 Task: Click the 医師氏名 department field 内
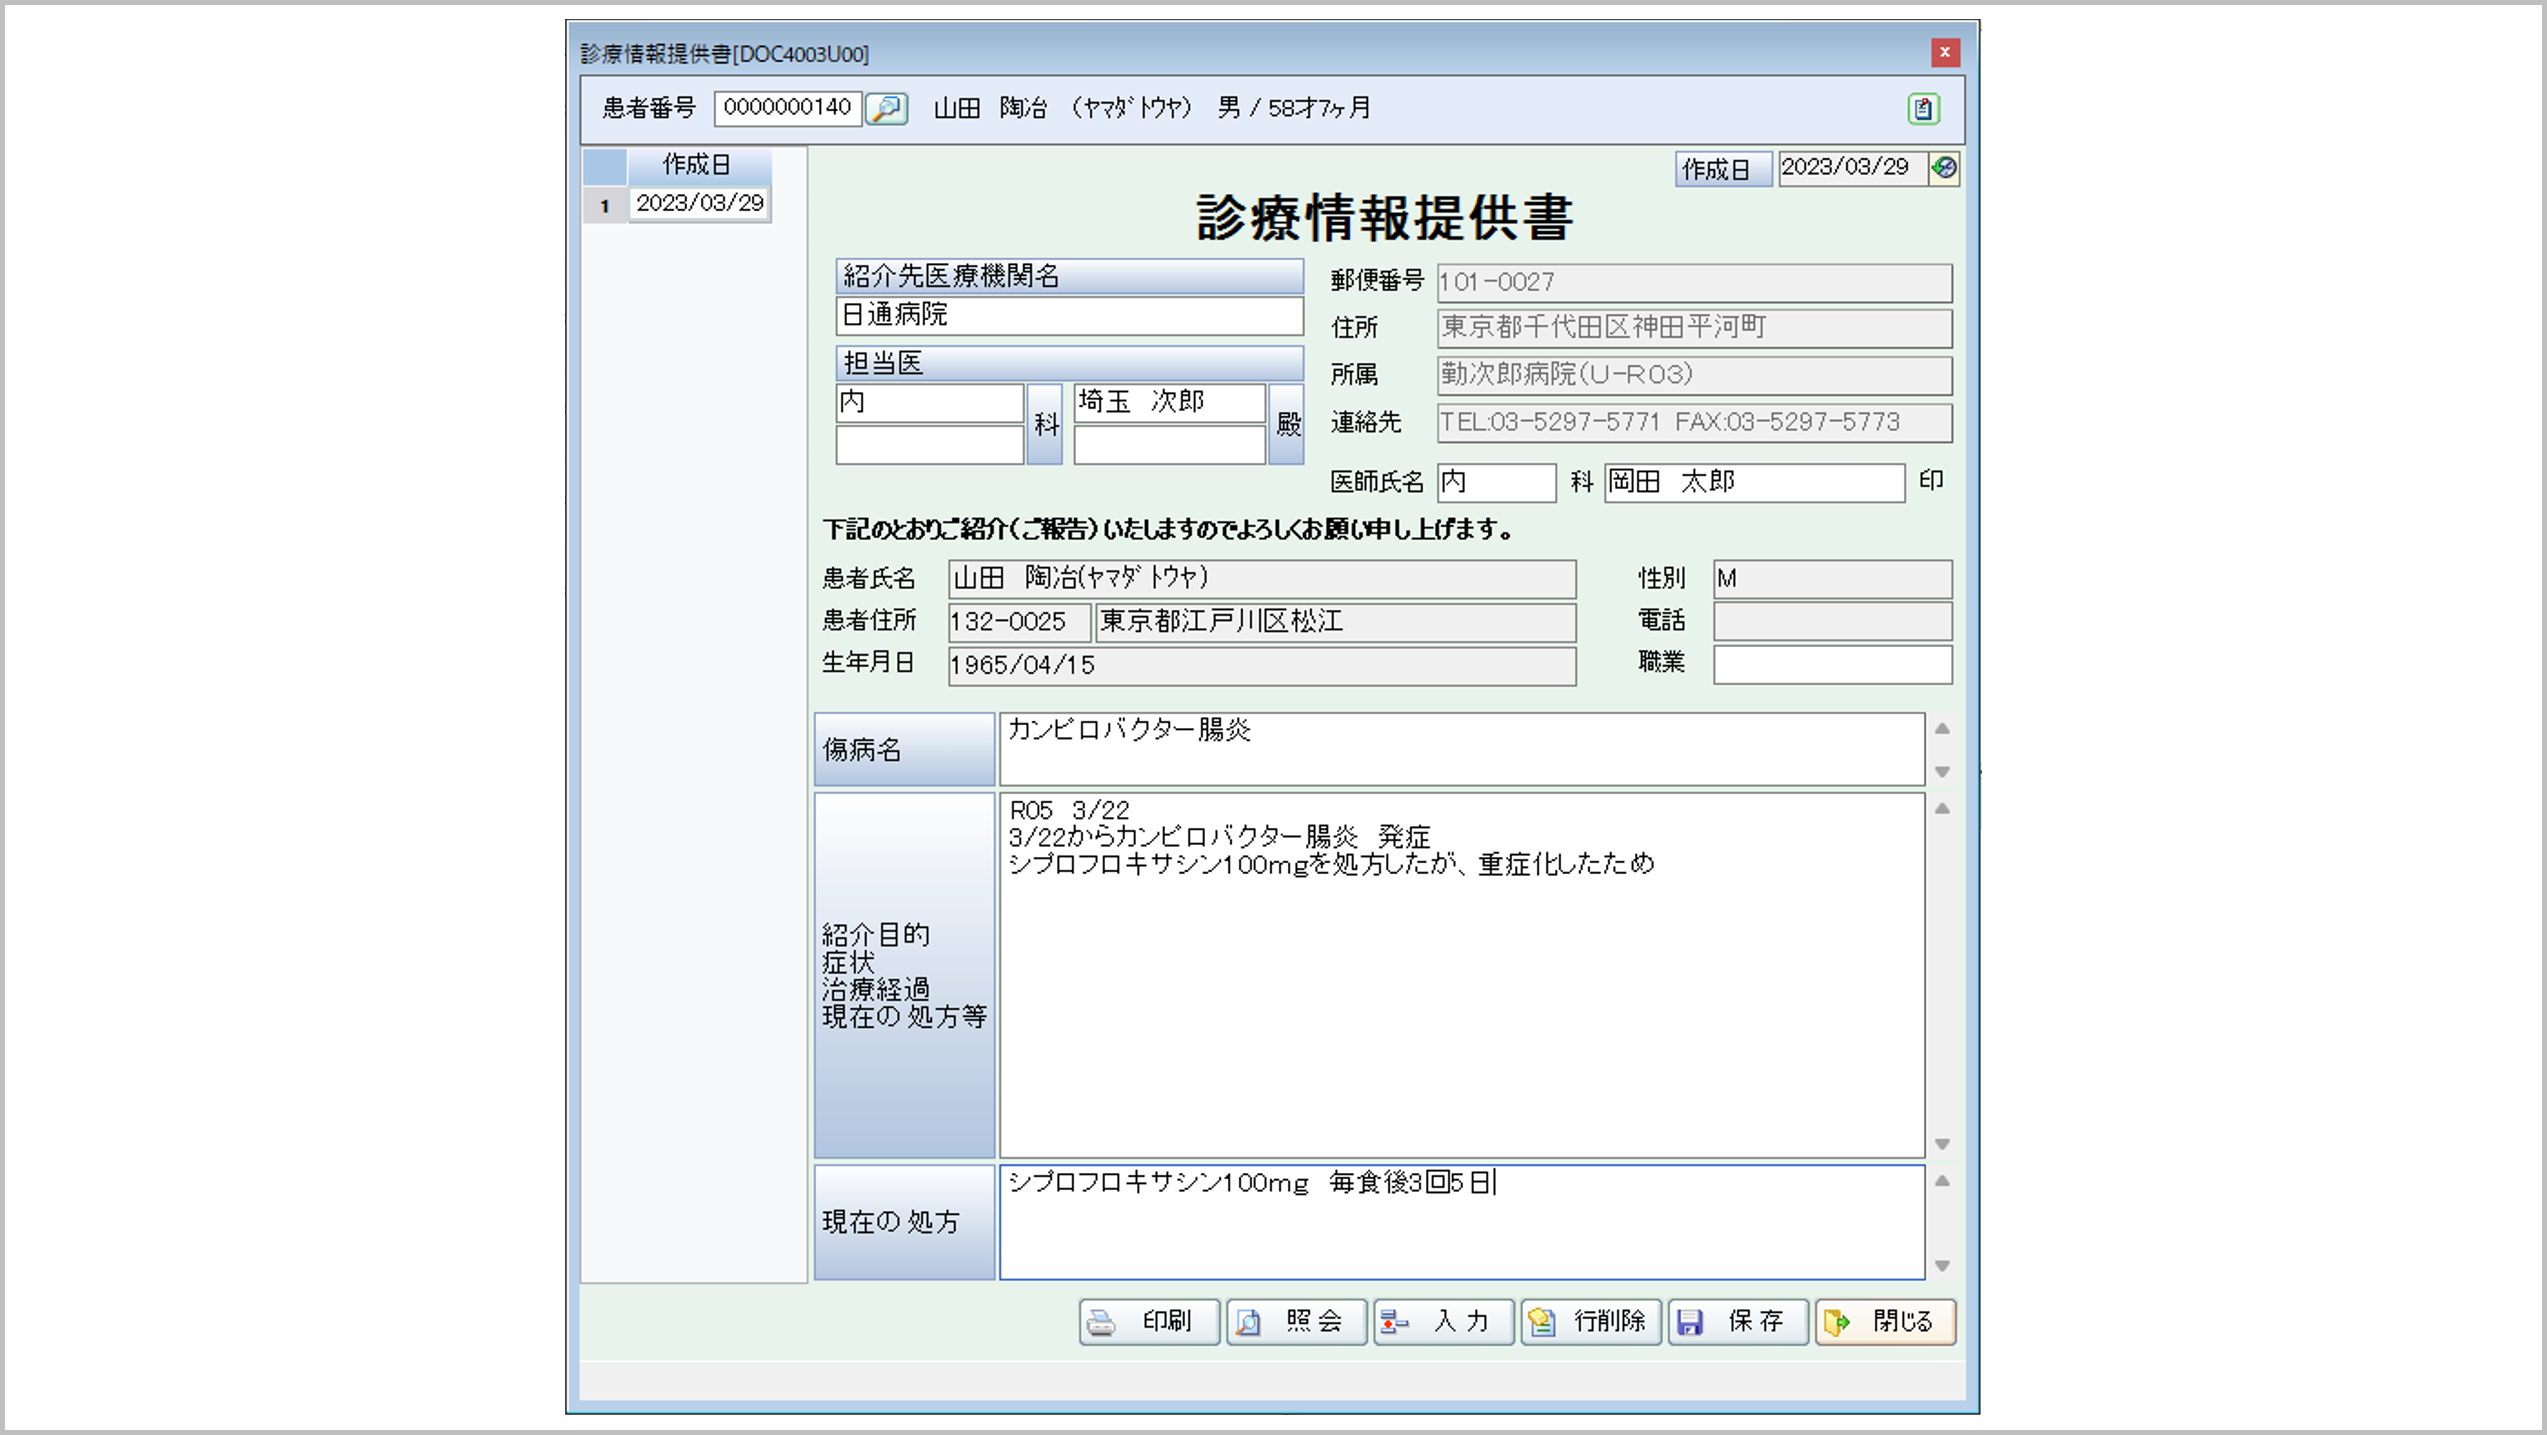pos(1496,483)
